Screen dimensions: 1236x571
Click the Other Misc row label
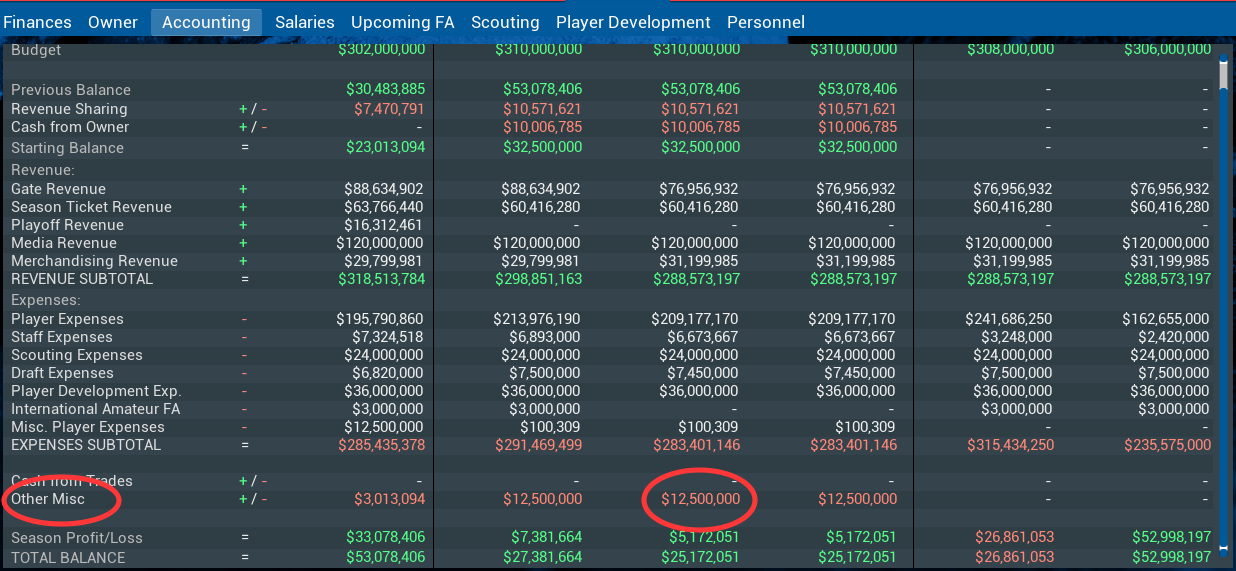(x=48, y=499)
